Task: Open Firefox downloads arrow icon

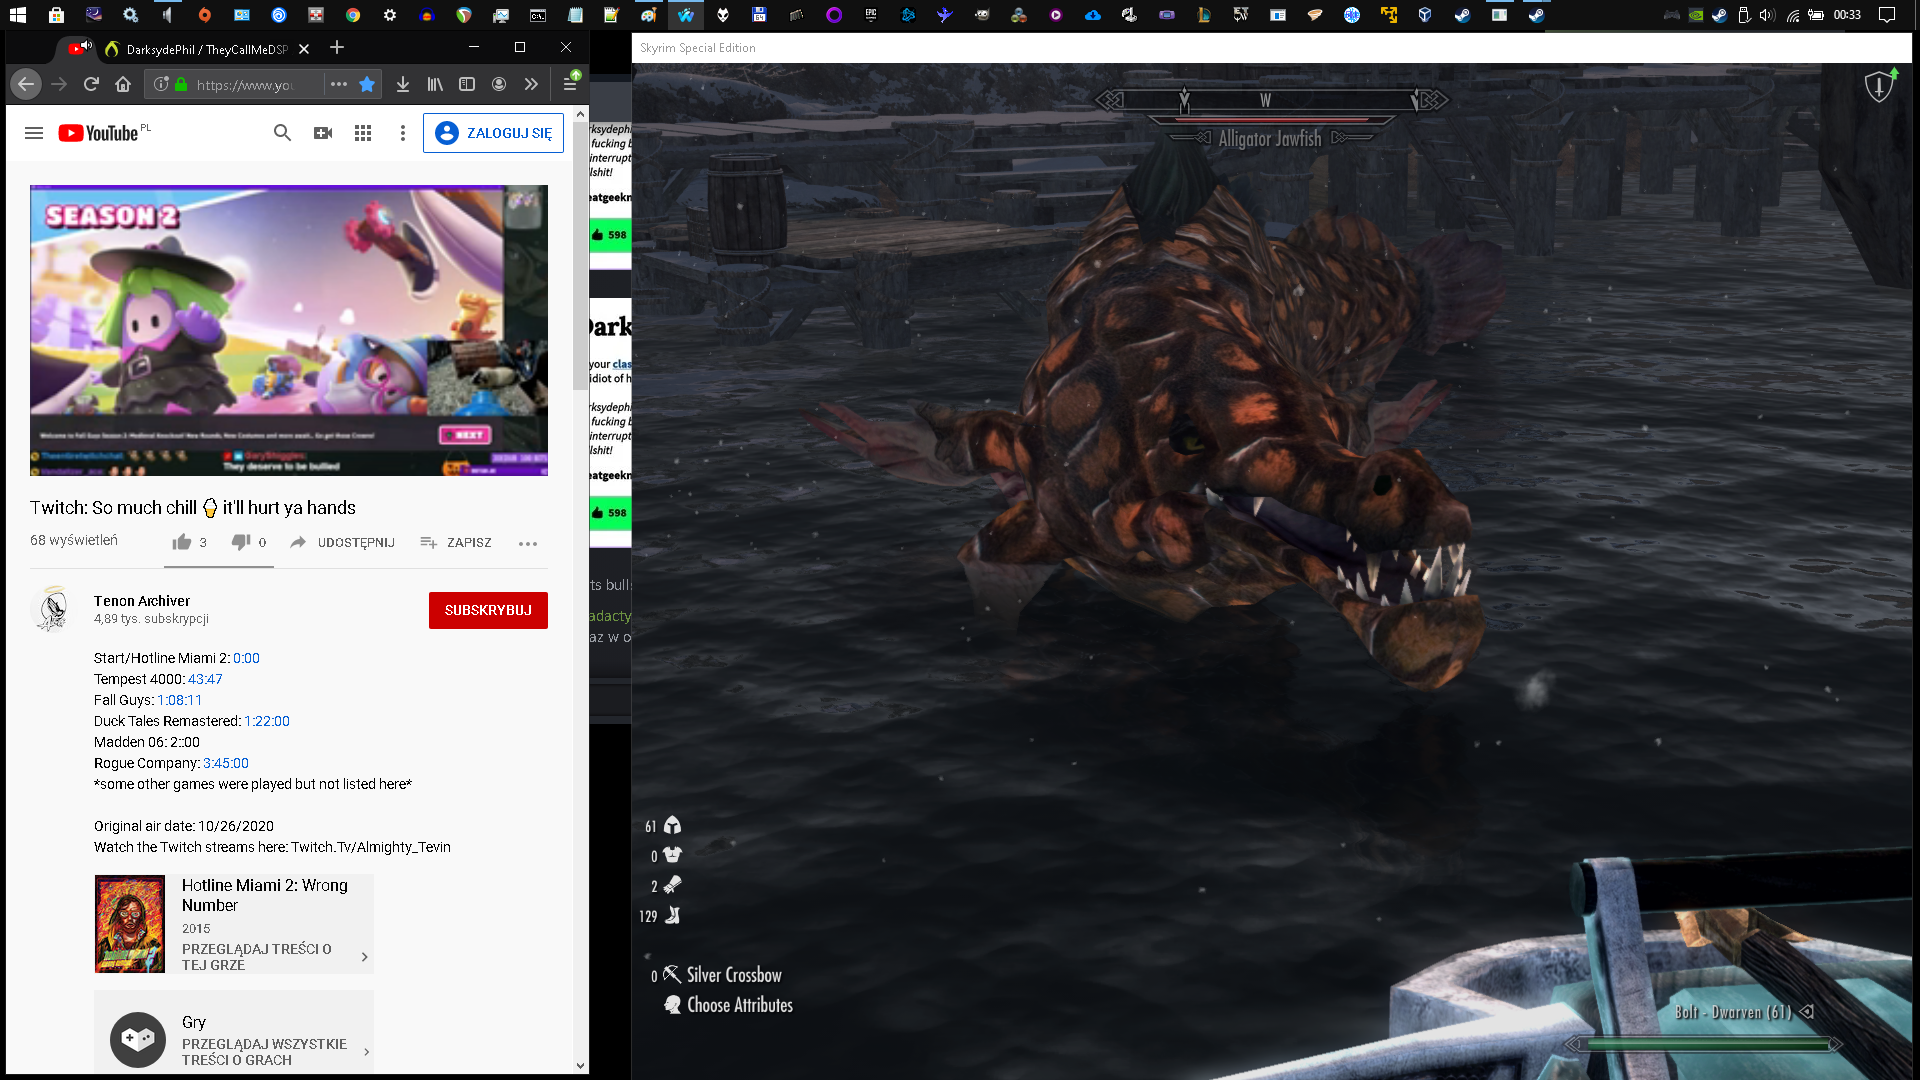Action: 403,85
